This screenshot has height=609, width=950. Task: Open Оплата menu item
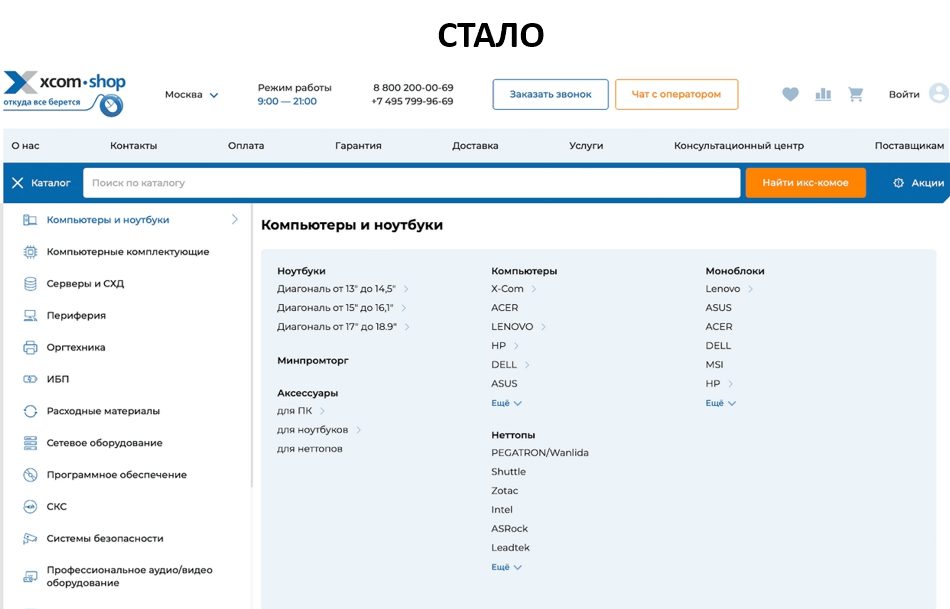point(246,145)
